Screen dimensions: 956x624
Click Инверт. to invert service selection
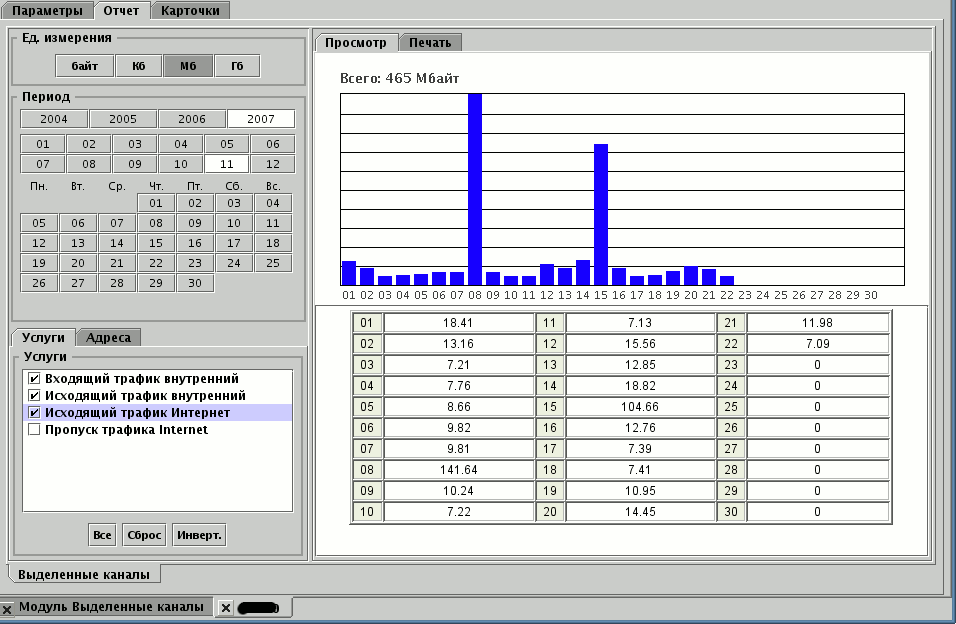tap(199, 535)
